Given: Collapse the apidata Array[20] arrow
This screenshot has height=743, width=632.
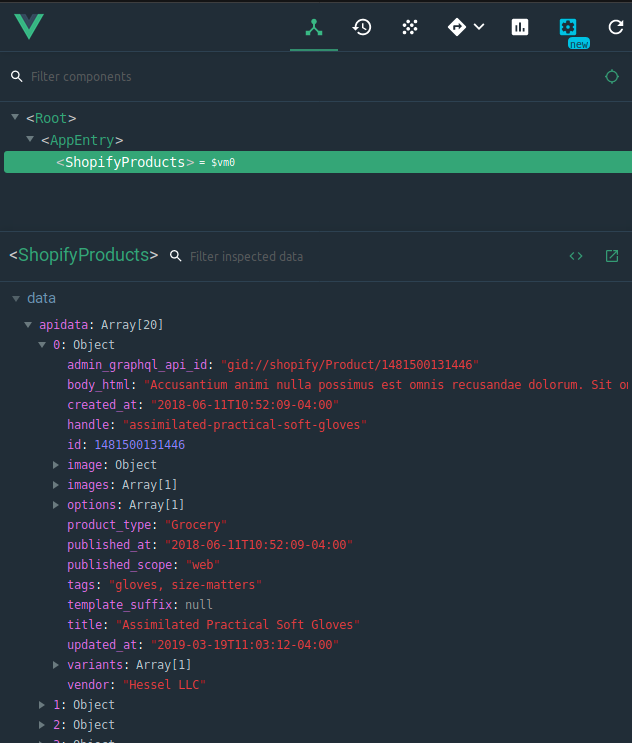Looking at the screenshot, I should [28, 325].
